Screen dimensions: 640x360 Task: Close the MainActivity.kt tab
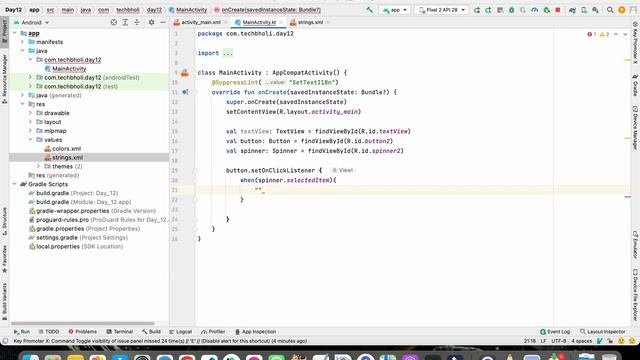pyautogui.click(x=281, y=22)
